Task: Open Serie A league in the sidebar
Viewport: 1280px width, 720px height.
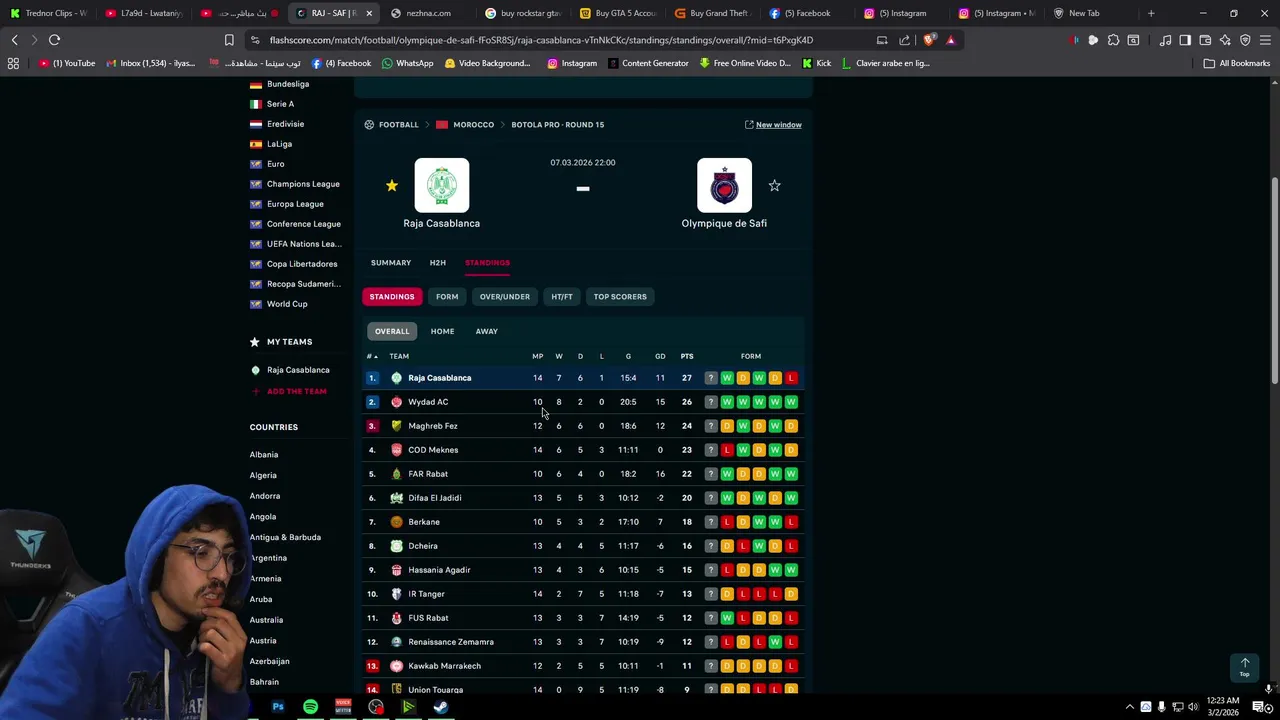Action: pyautogui.click(x=280, y=104)
